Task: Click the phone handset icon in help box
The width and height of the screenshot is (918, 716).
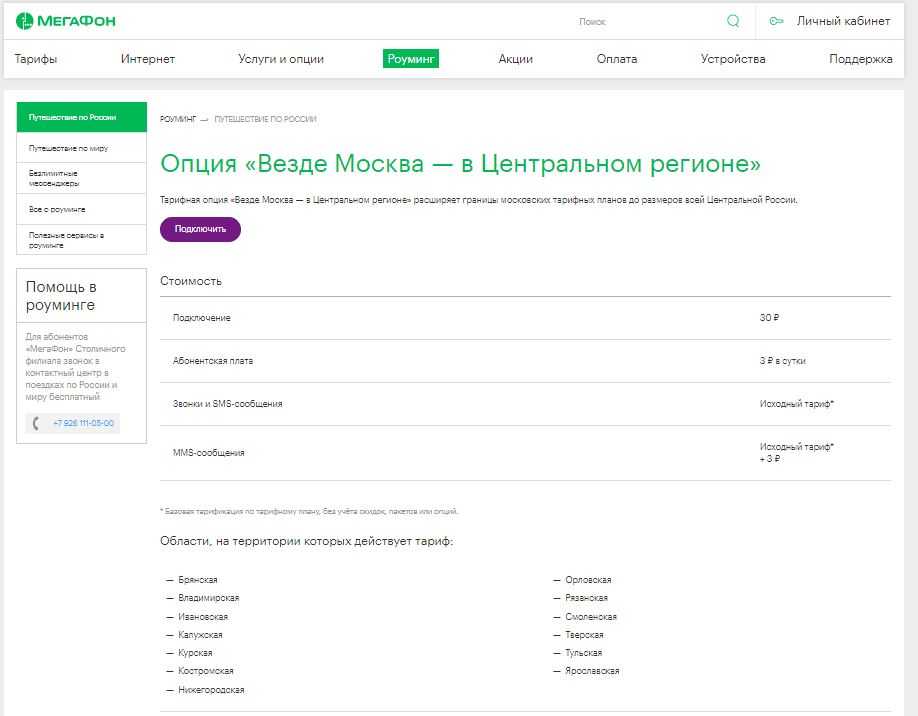Action: pyautogui.click(x=37, y=423)
